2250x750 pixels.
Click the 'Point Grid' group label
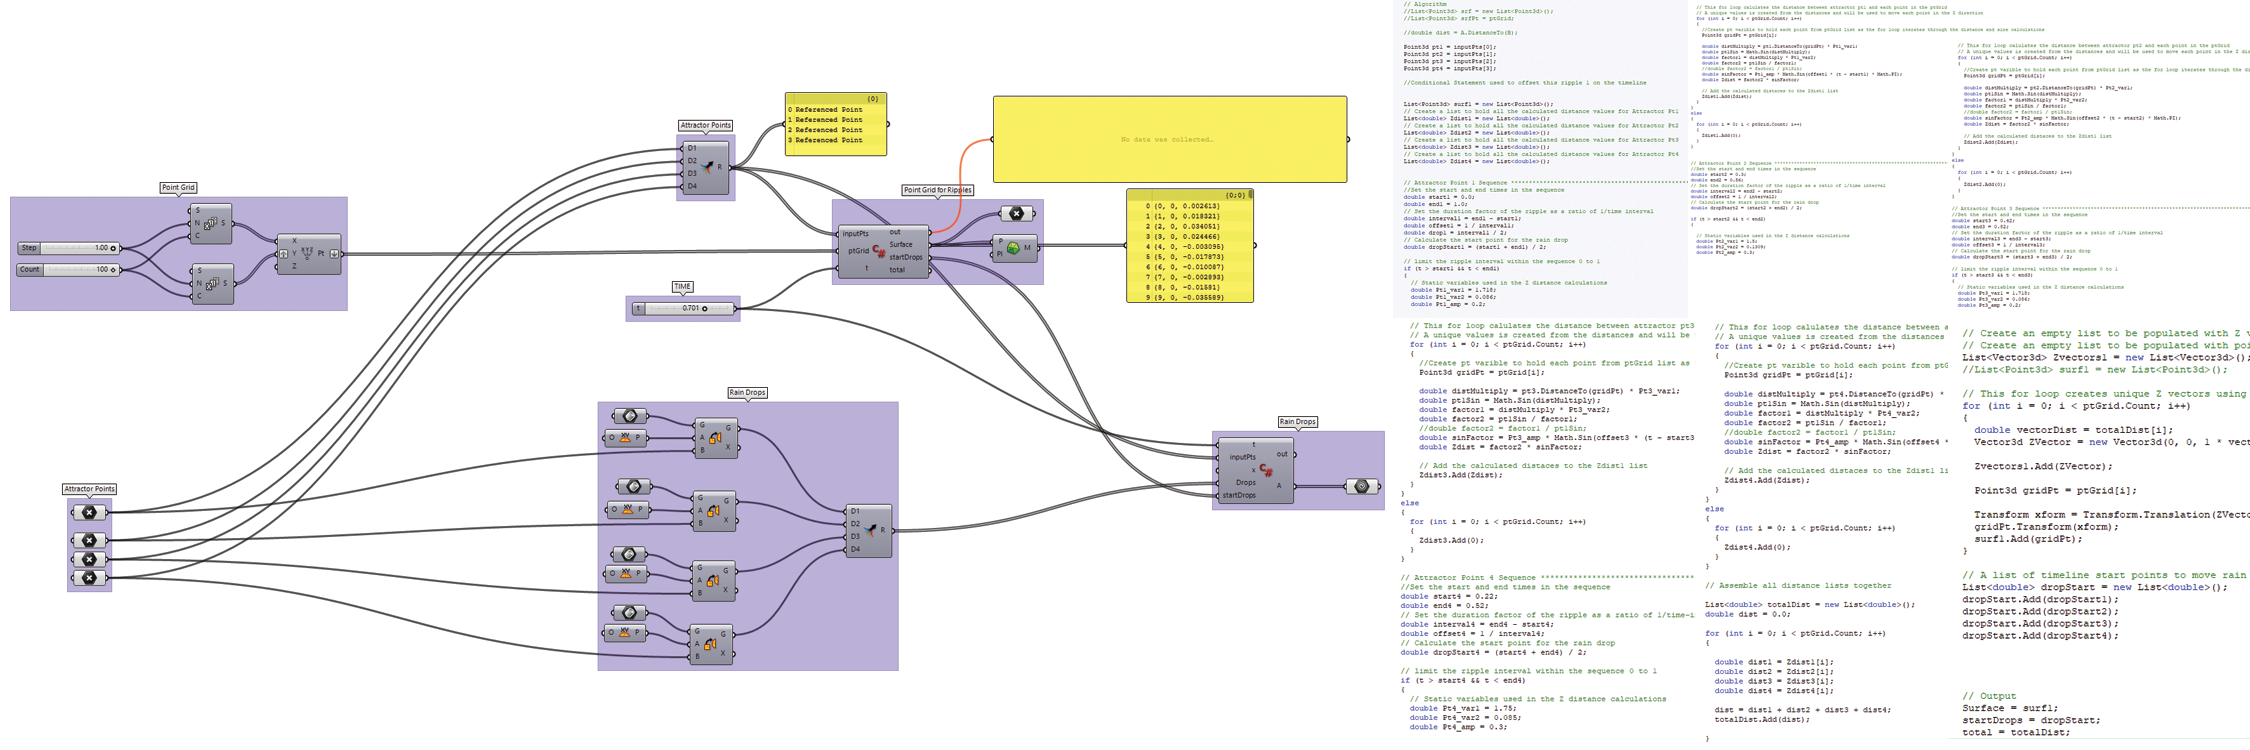coord(178,187)
